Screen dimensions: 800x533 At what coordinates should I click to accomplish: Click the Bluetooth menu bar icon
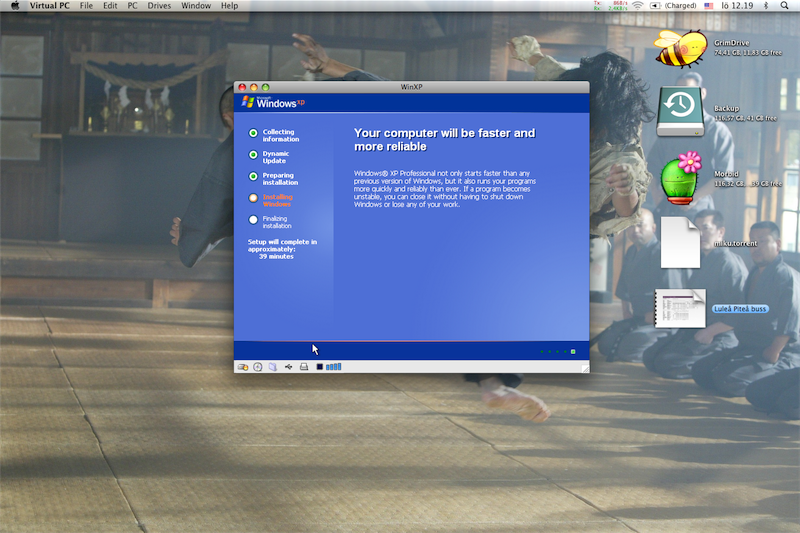[766, 6]
